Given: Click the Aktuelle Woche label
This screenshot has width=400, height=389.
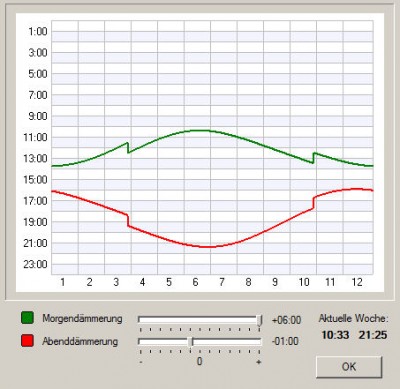Looking at the screenshot, I should point(353,318).
